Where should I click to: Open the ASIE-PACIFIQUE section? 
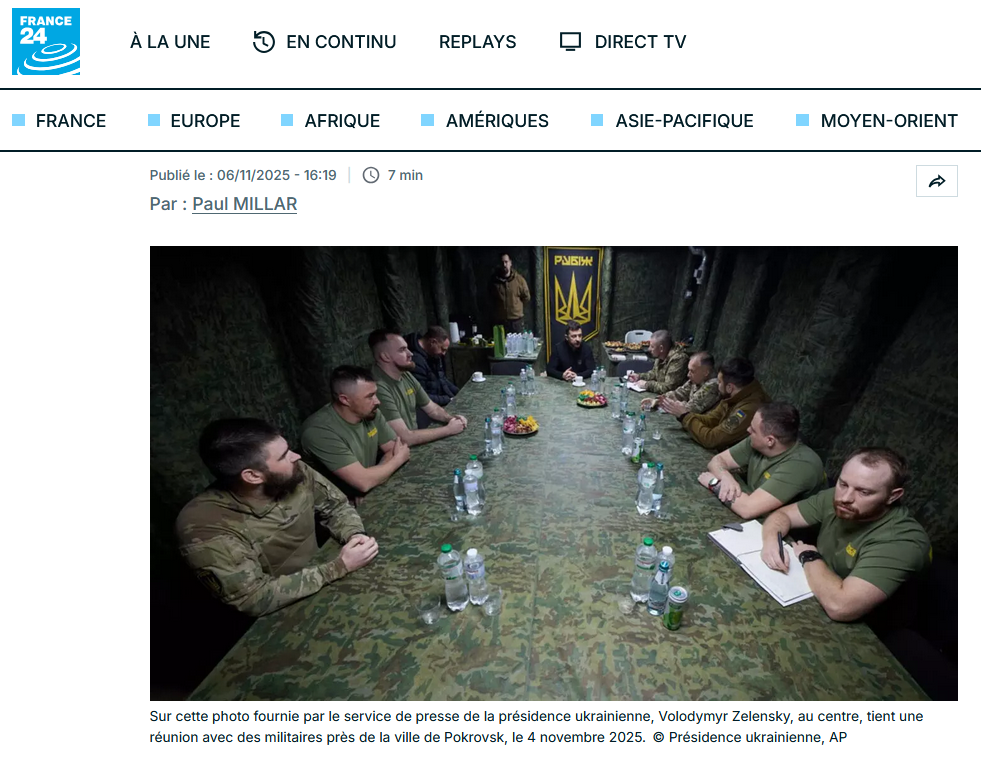coord(684,121)
